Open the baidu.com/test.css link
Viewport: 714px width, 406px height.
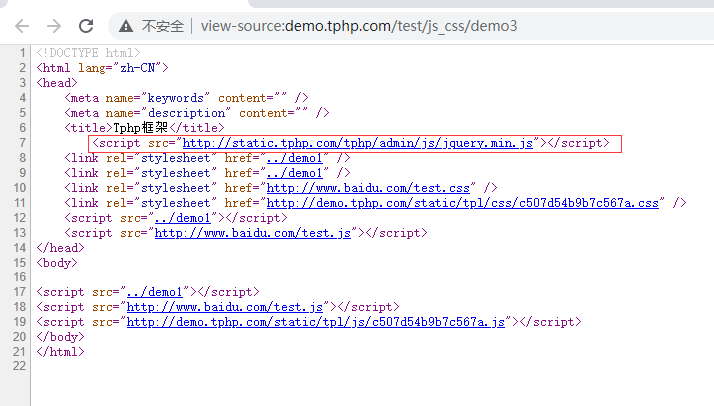pyautogui.click(x=368, y=188)
